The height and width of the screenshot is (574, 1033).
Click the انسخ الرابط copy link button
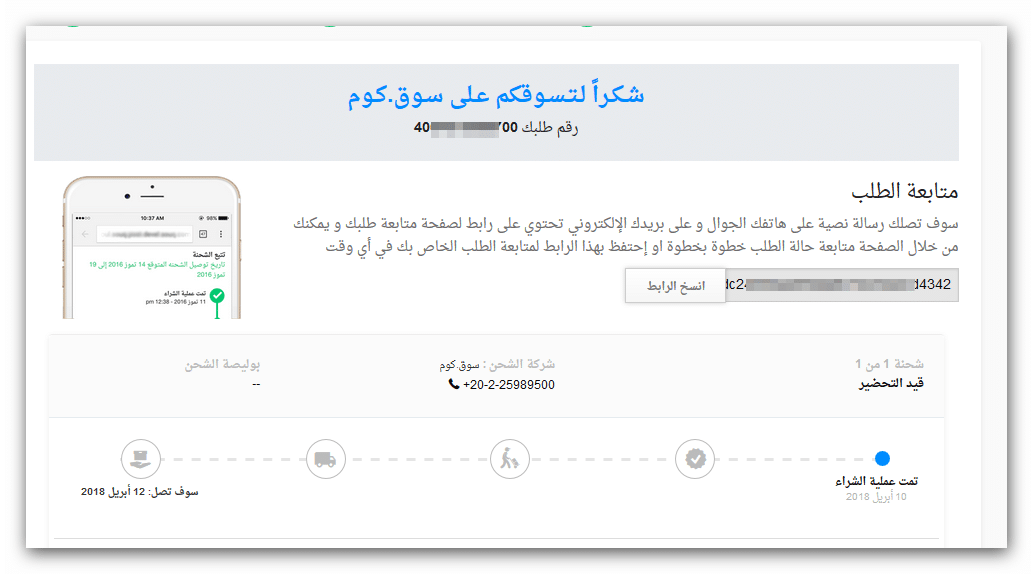(x=675, y=285)
